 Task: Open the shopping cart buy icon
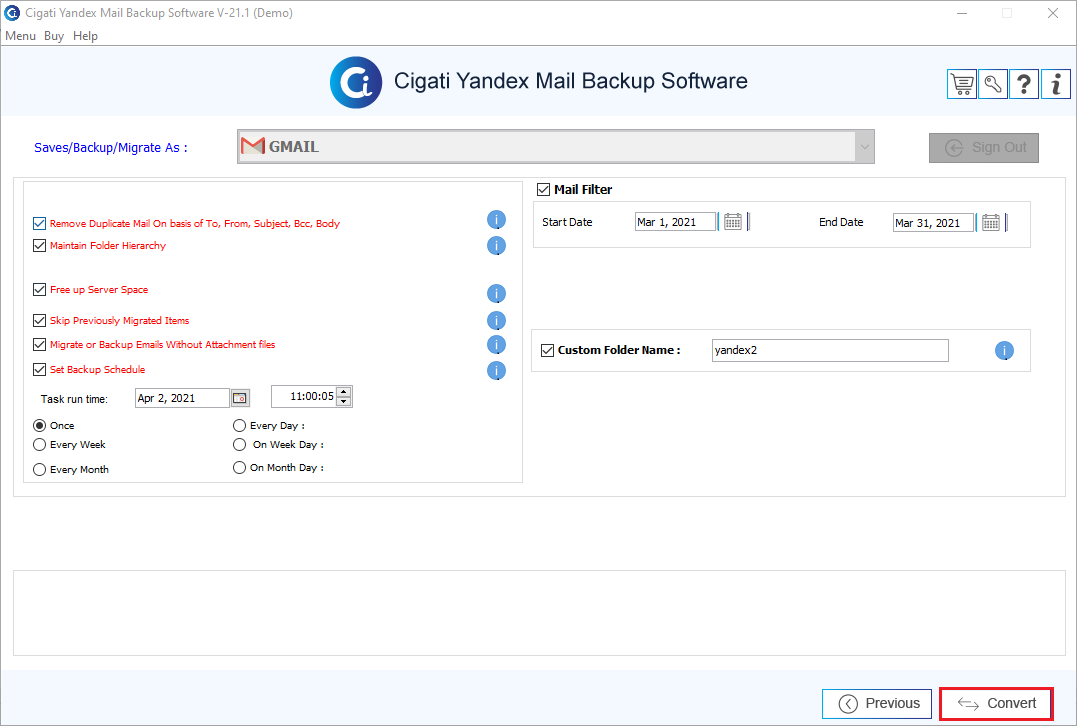coord(962,84)
